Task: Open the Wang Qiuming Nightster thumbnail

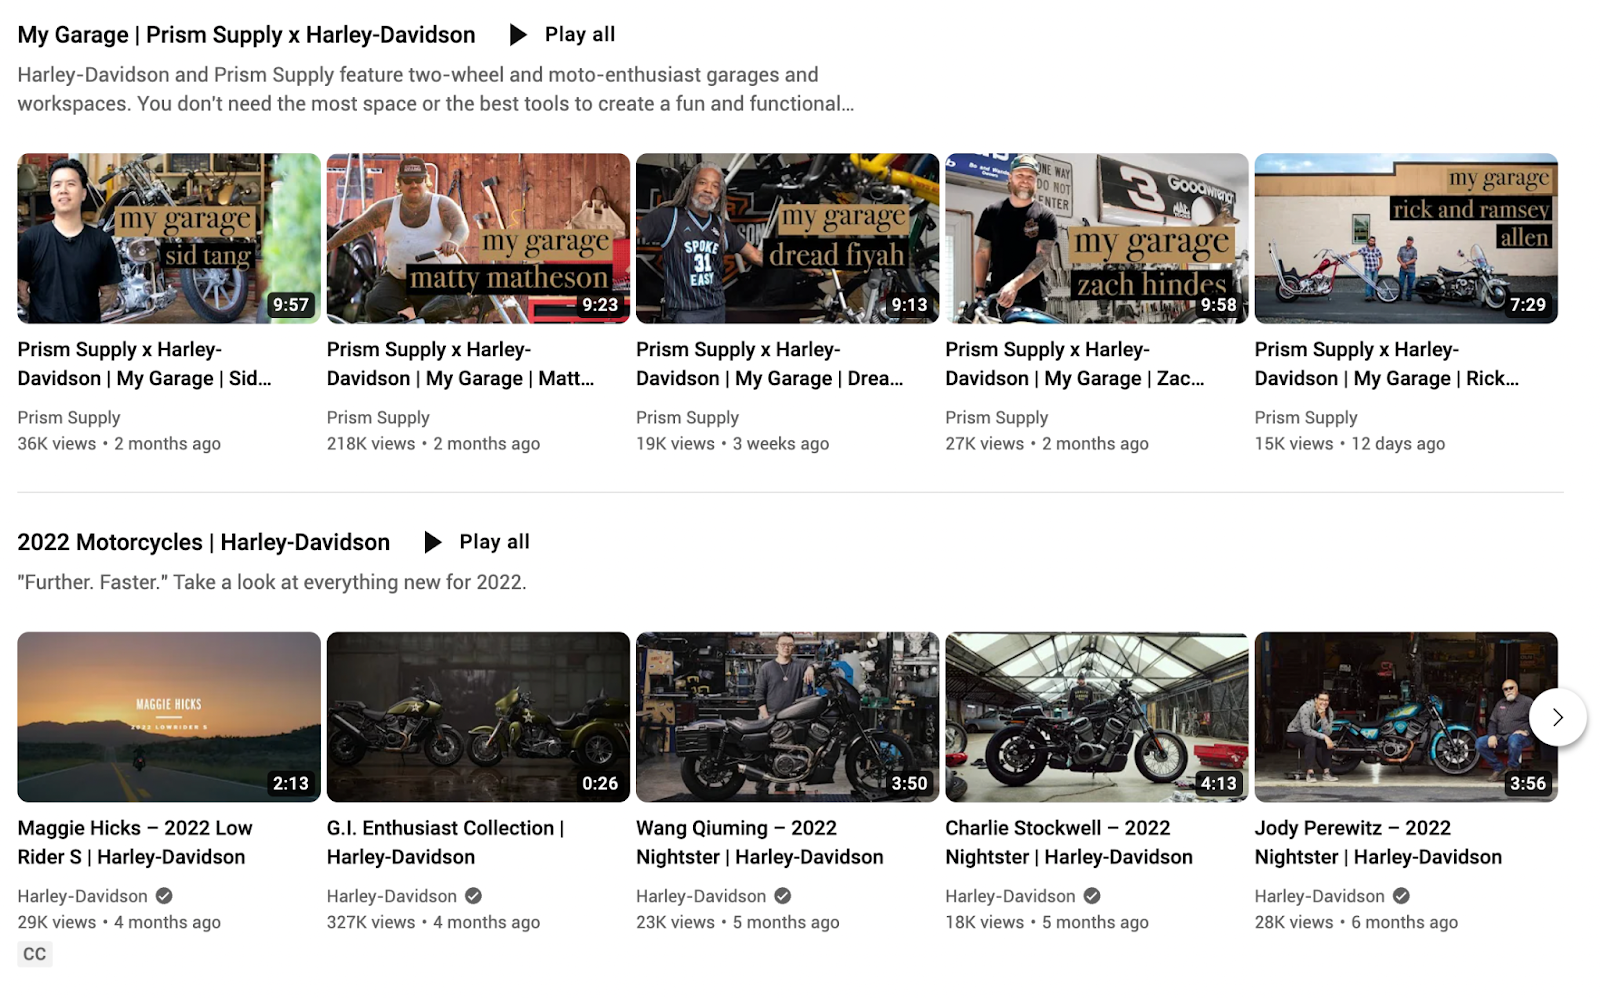Action: (x=787, y=717)
